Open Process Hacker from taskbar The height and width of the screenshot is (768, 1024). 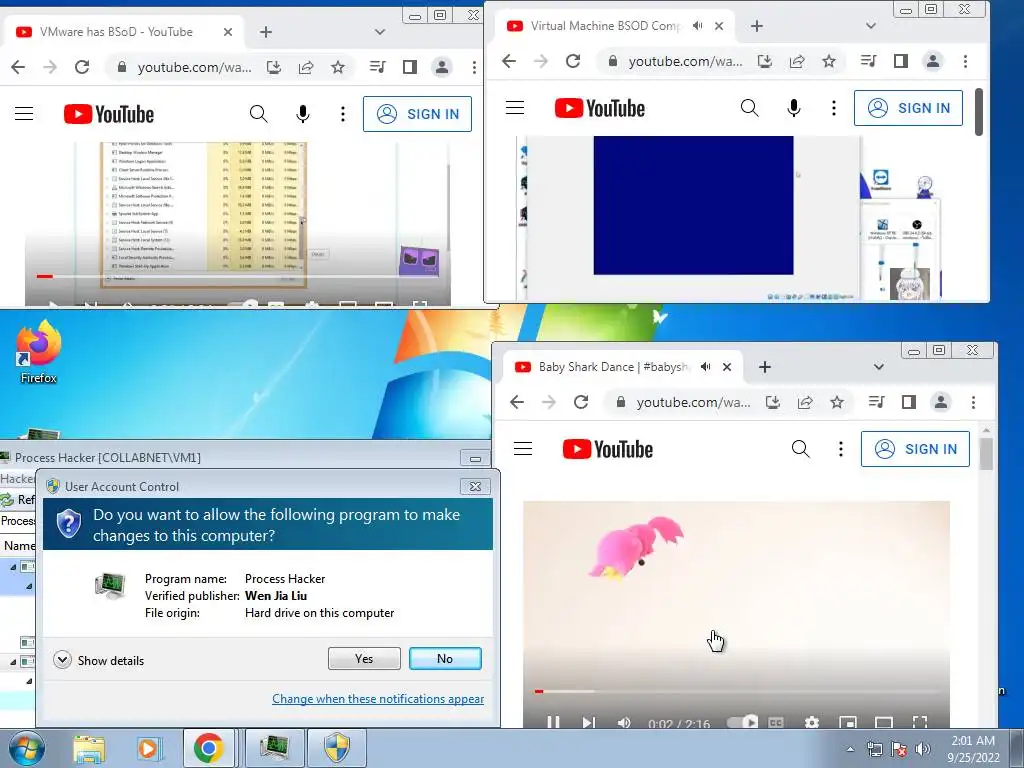pyautogui.click(x=274, y=748)
